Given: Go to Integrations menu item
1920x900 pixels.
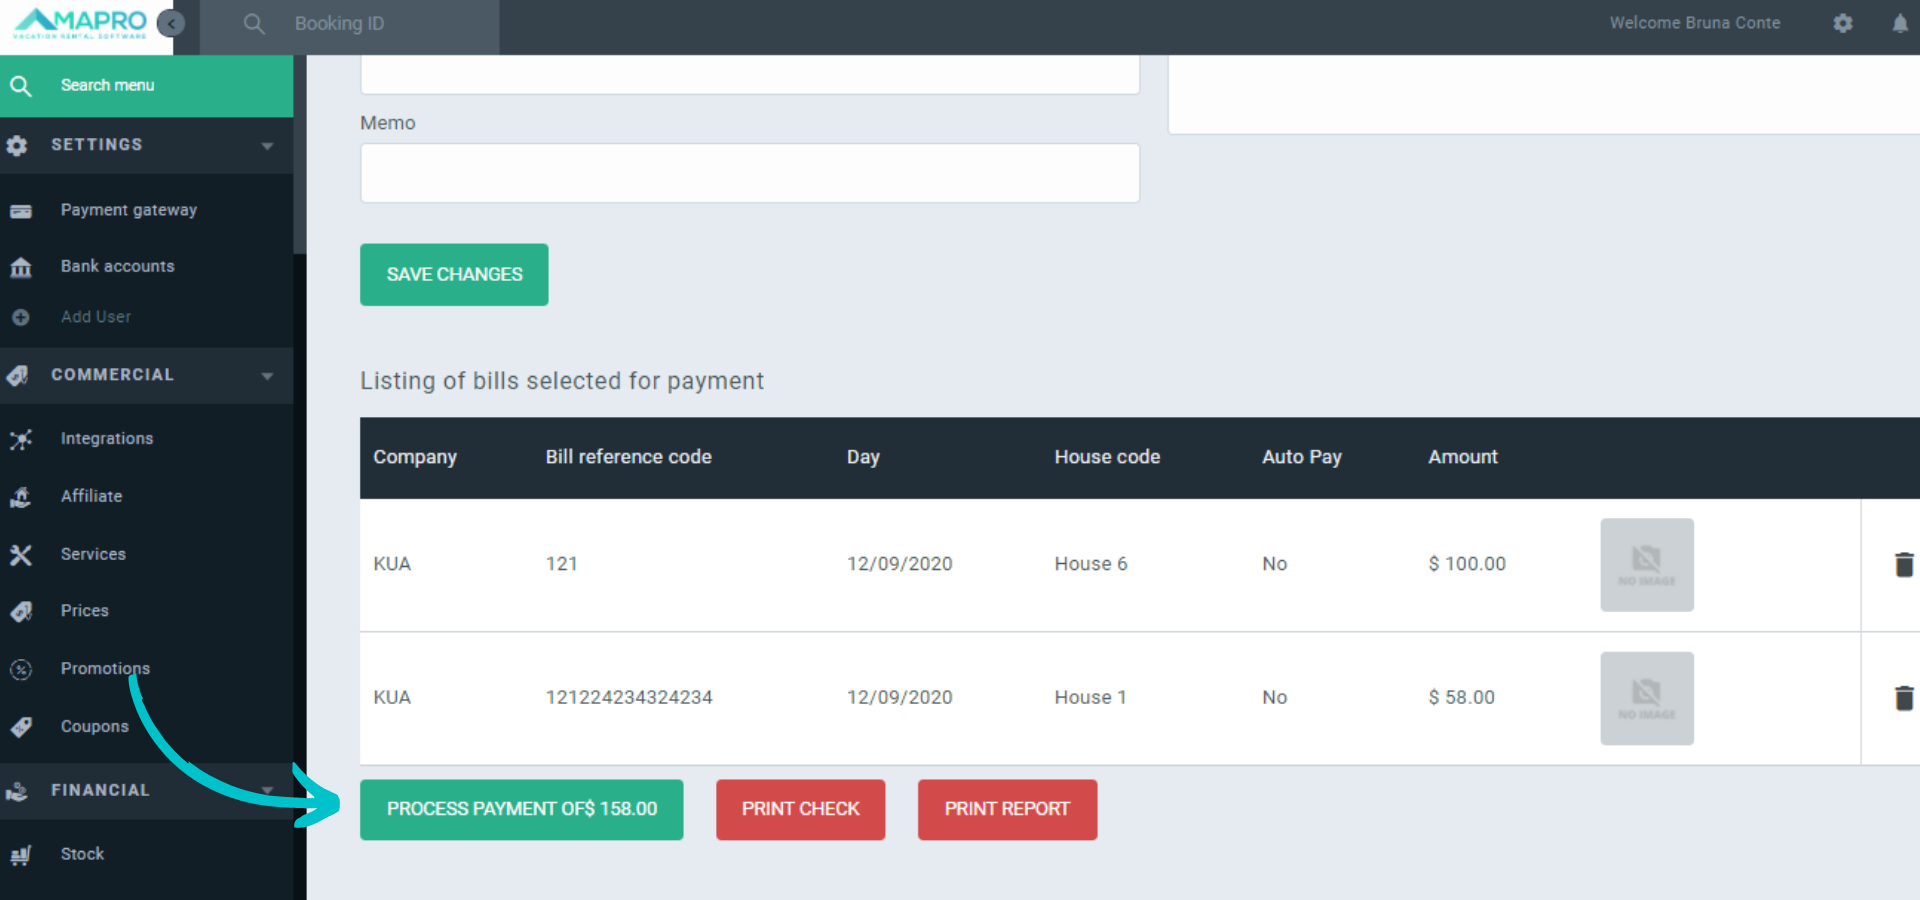Looking at the screenshot, I should click(106, 438).
